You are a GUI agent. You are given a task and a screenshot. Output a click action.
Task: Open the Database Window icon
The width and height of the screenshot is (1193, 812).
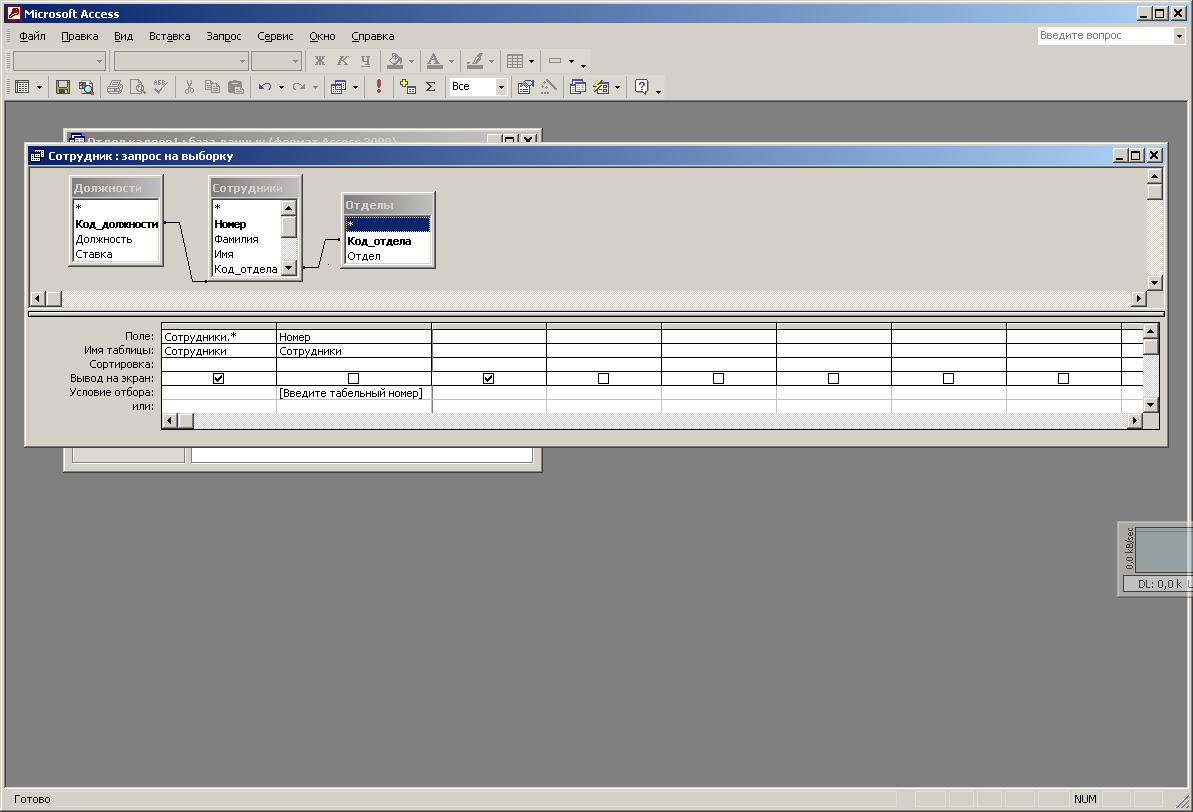pos(577,87)
